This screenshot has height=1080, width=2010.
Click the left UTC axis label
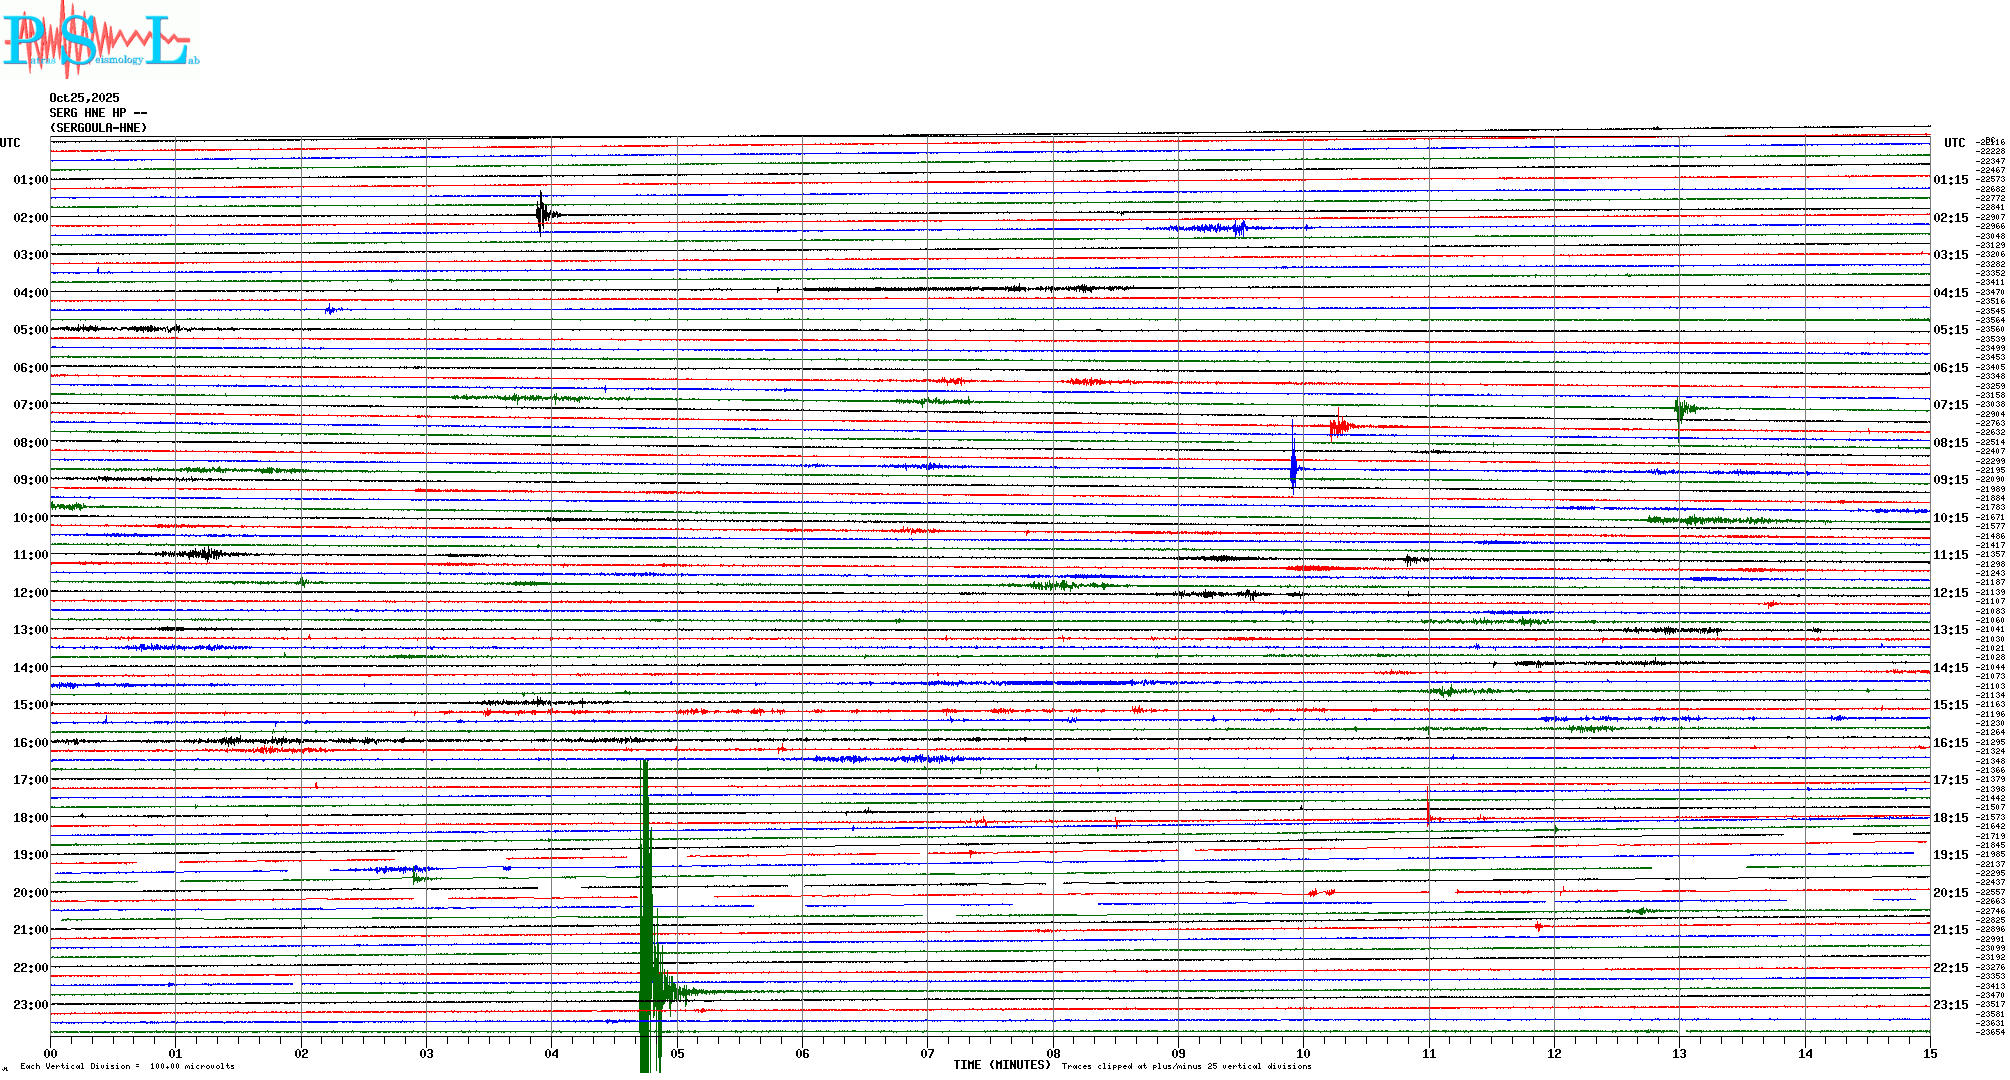10,143
